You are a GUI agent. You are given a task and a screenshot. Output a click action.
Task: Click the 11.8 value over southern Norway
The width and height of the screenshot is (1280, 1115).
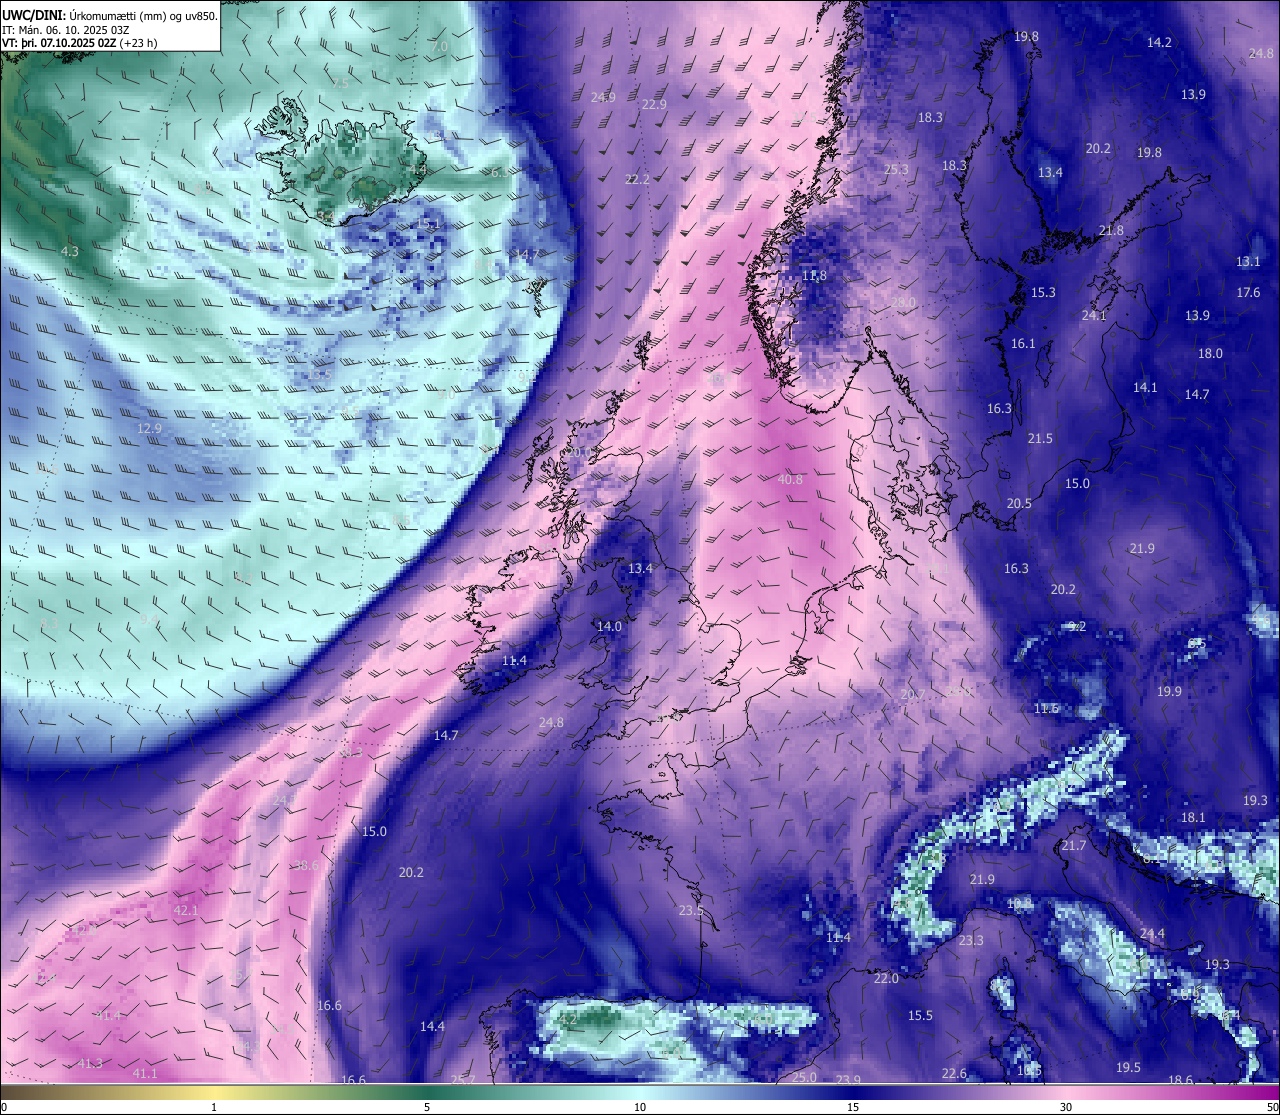pos(814,276)
